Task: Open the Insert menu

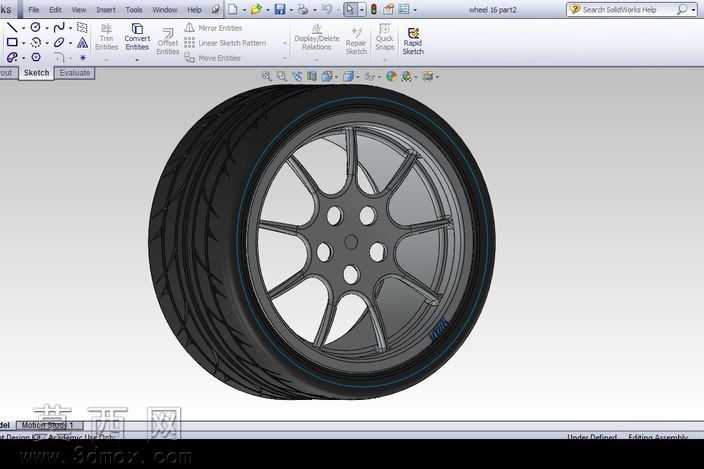Action: [106, 9]
